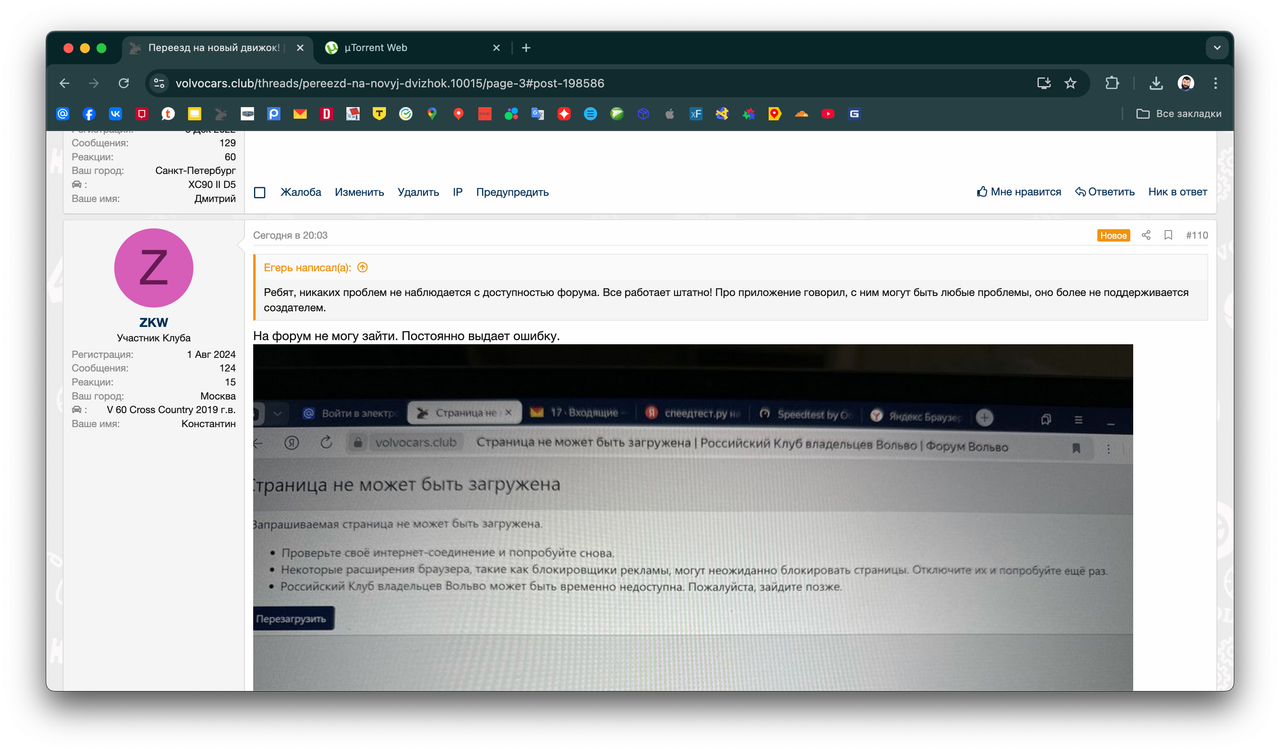This screenshot has width=1280, height=752.
Task: Open the attached error screenshot image
Action: tap(693, 518)
